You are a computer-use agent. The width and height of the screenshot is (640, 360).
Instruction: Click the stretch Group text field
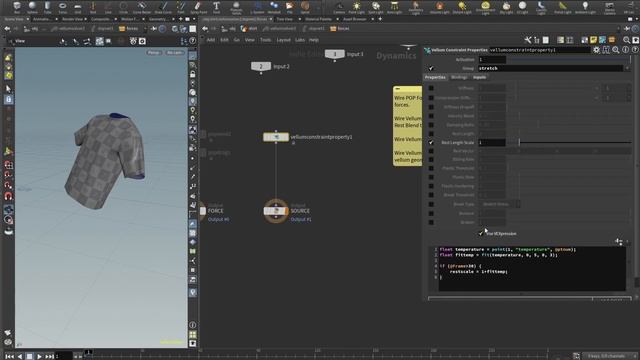click(551, 68)
